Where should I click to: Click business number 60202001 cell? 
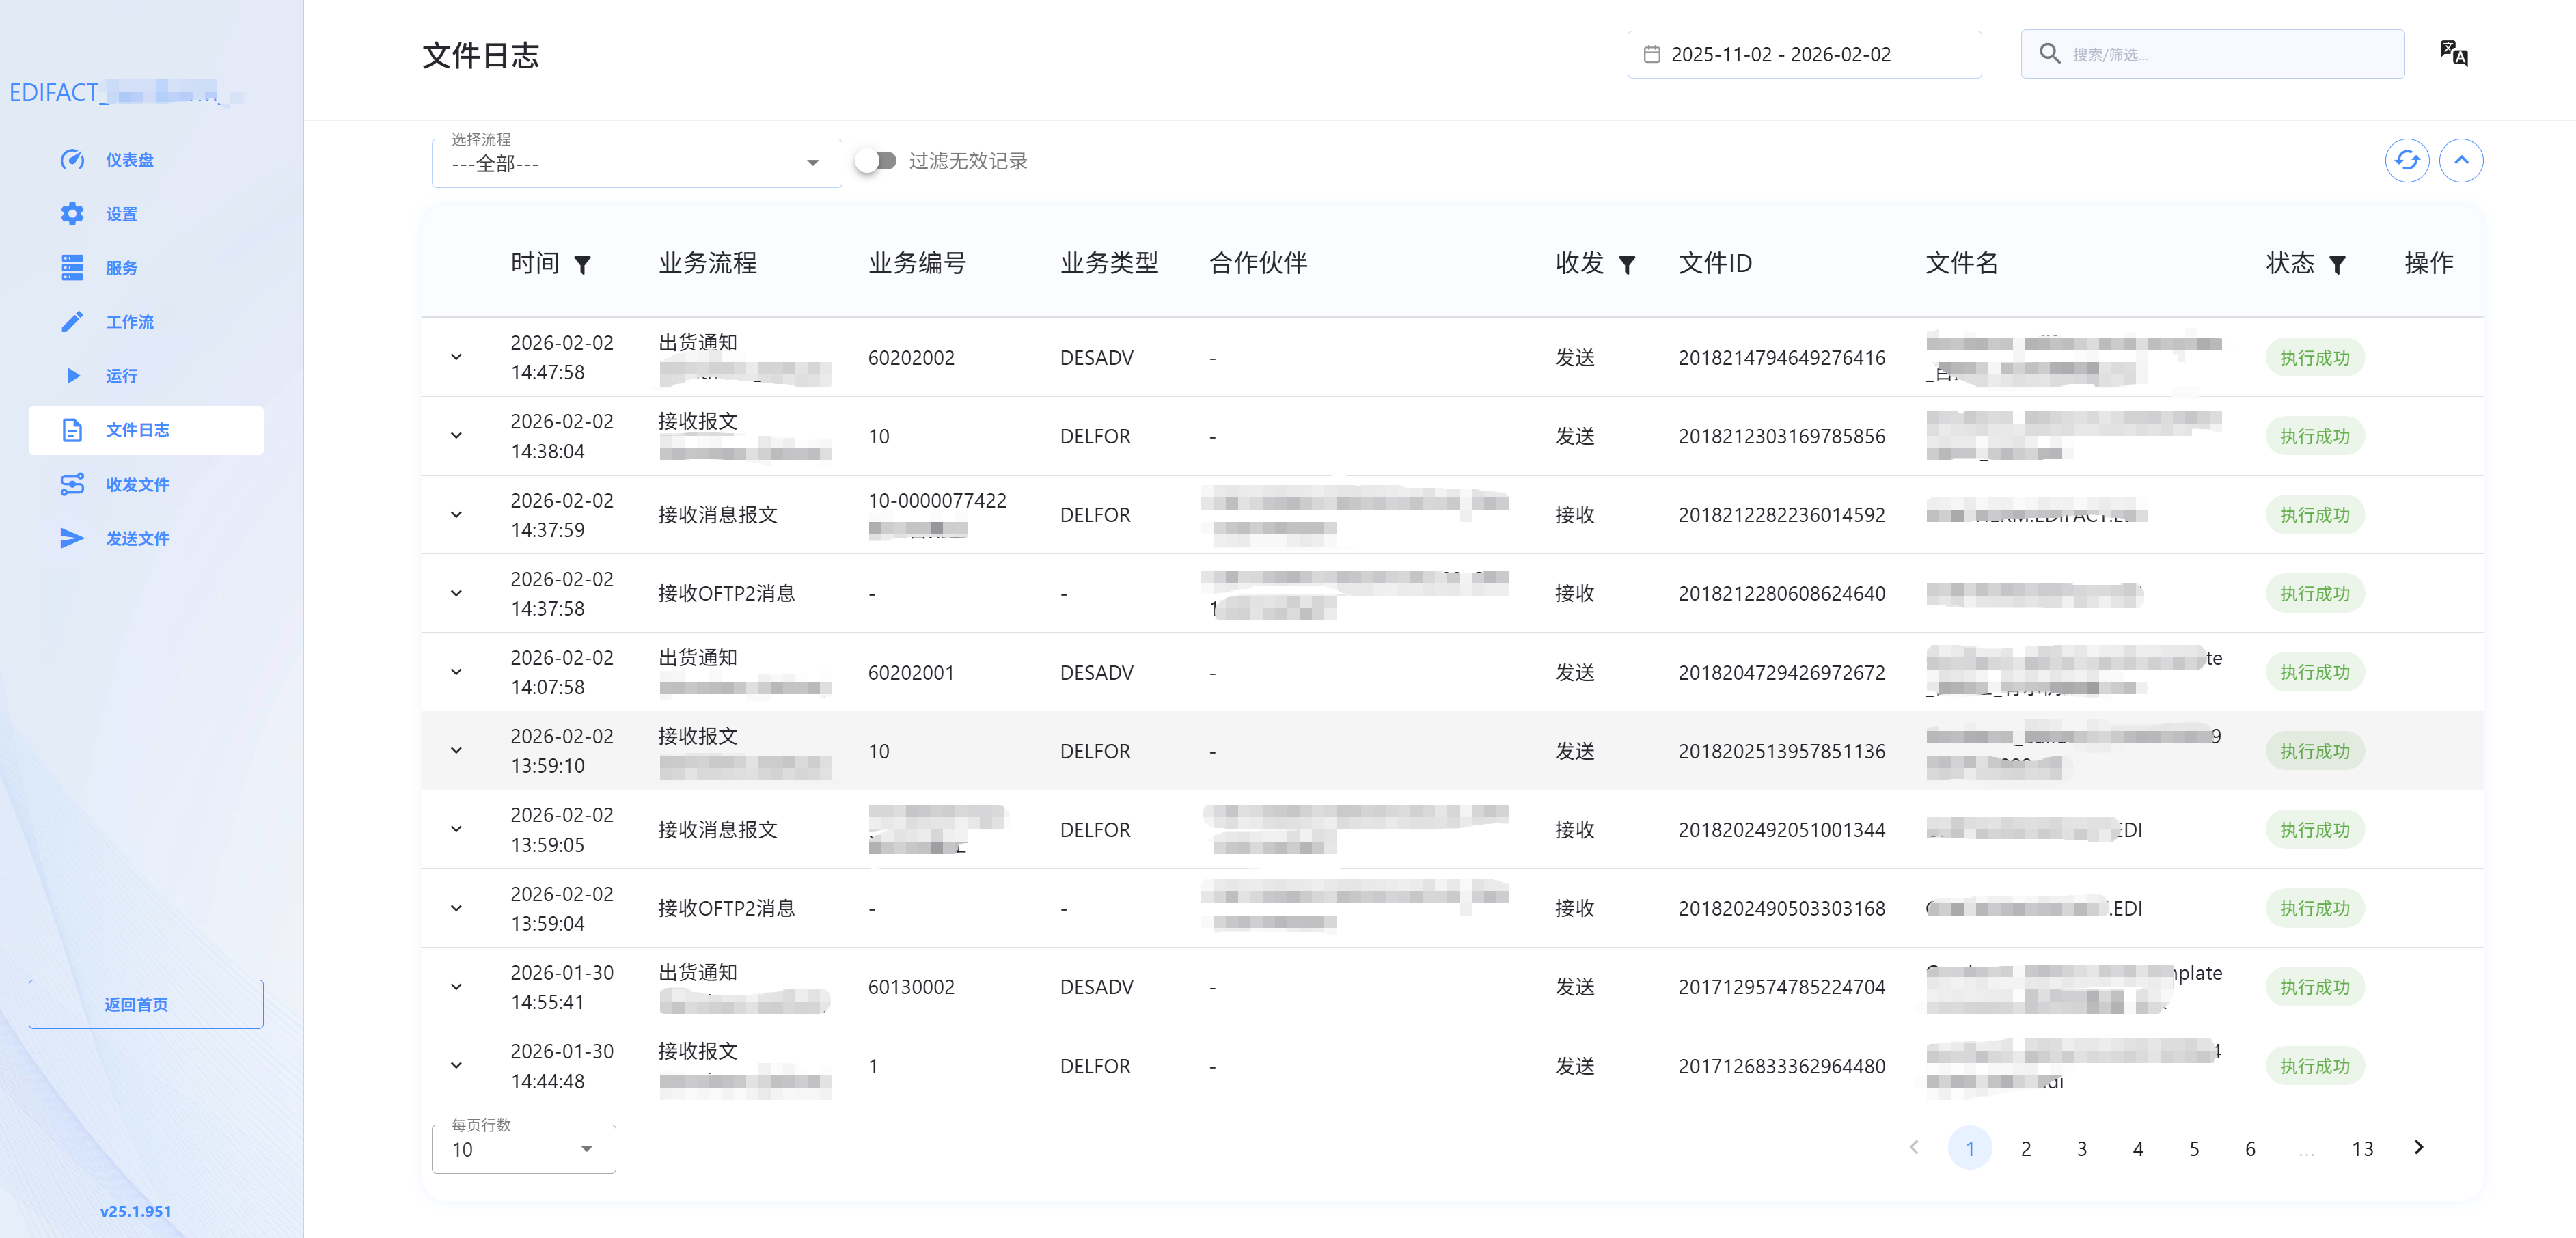tap(911, 672)
